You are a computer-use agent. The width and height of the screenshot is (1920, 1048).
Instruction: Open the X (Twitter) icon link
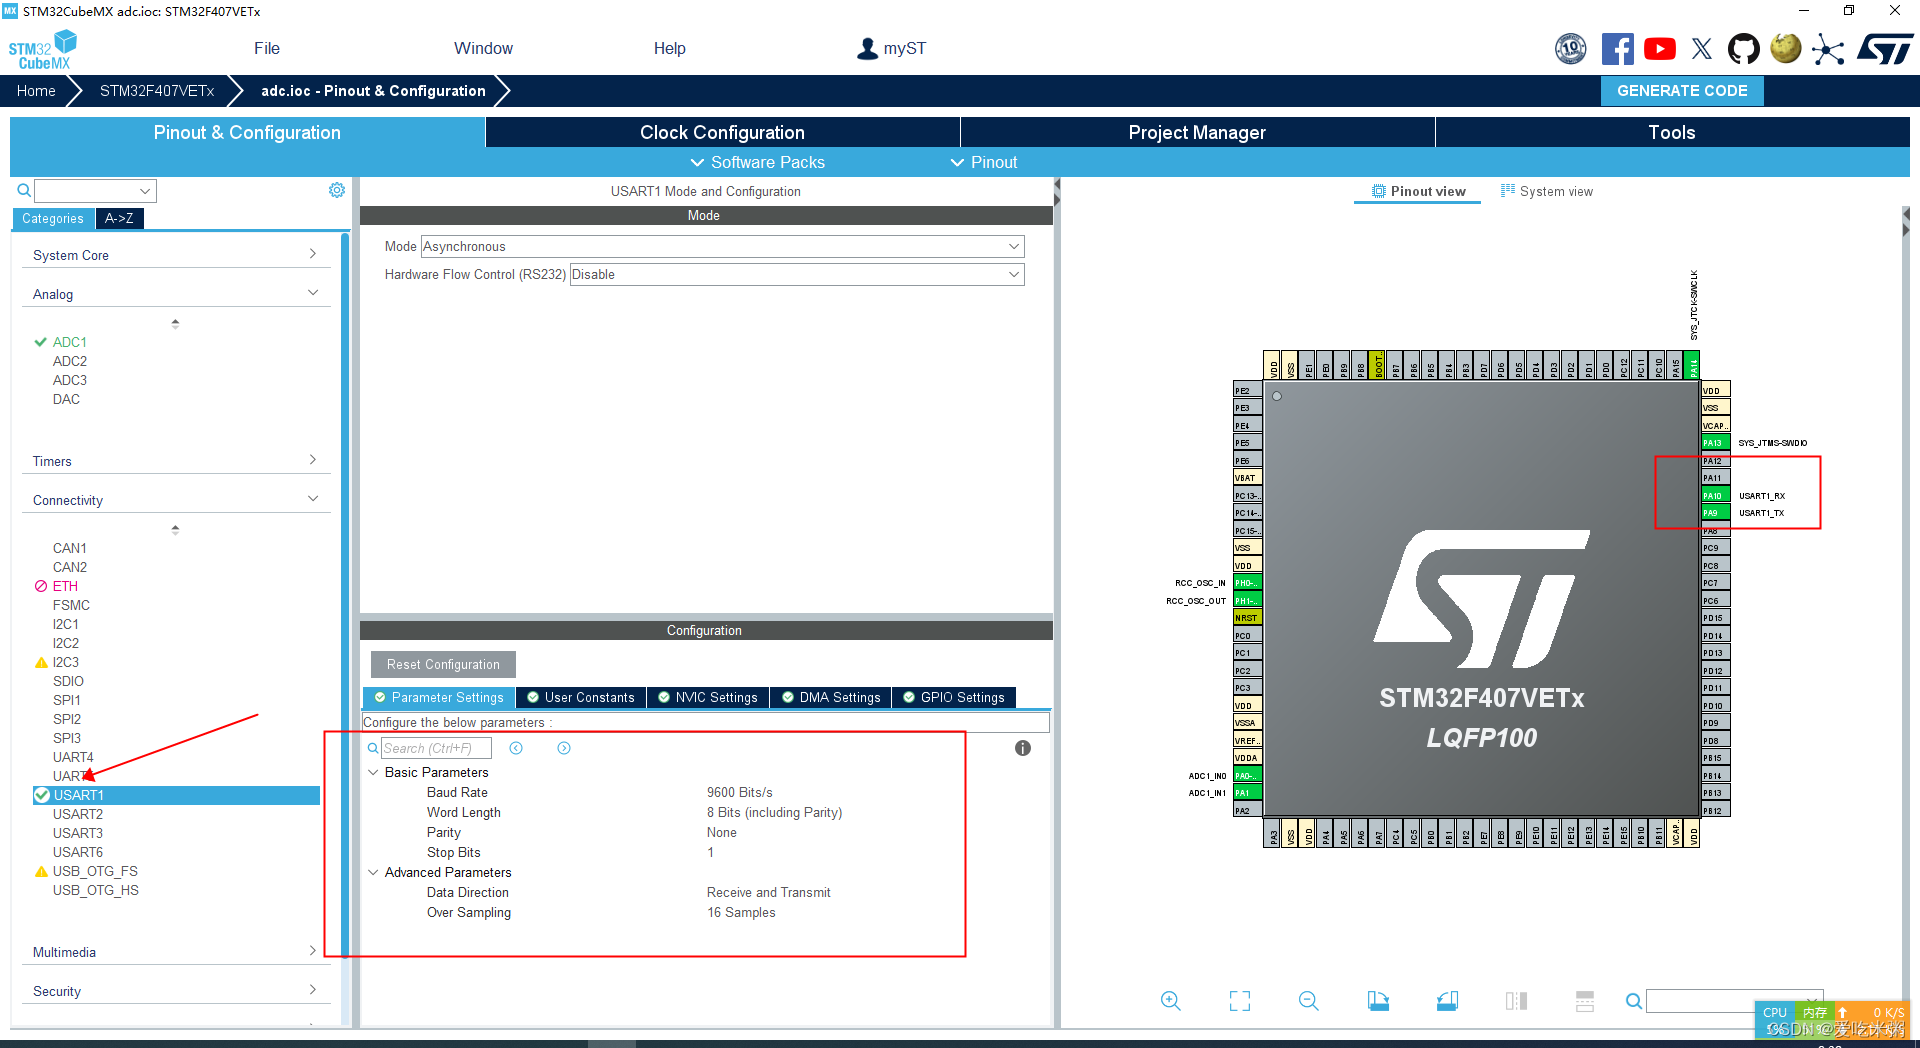click(1702, 48)
